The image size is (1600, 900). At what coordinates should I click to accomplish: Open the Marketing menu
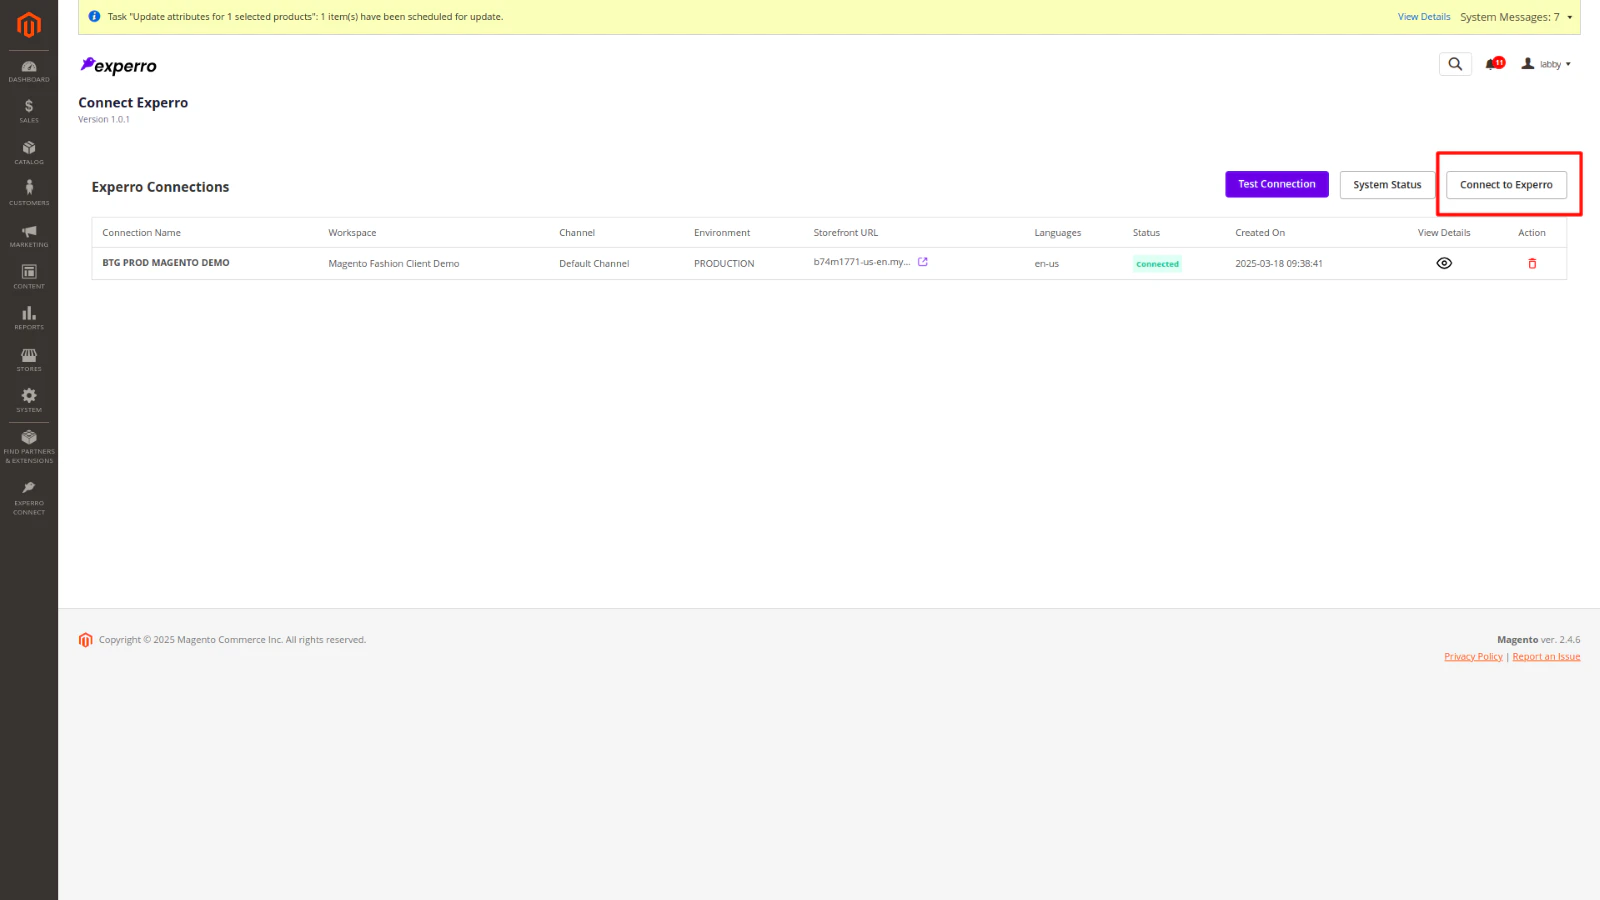click(x=29, y=236)
